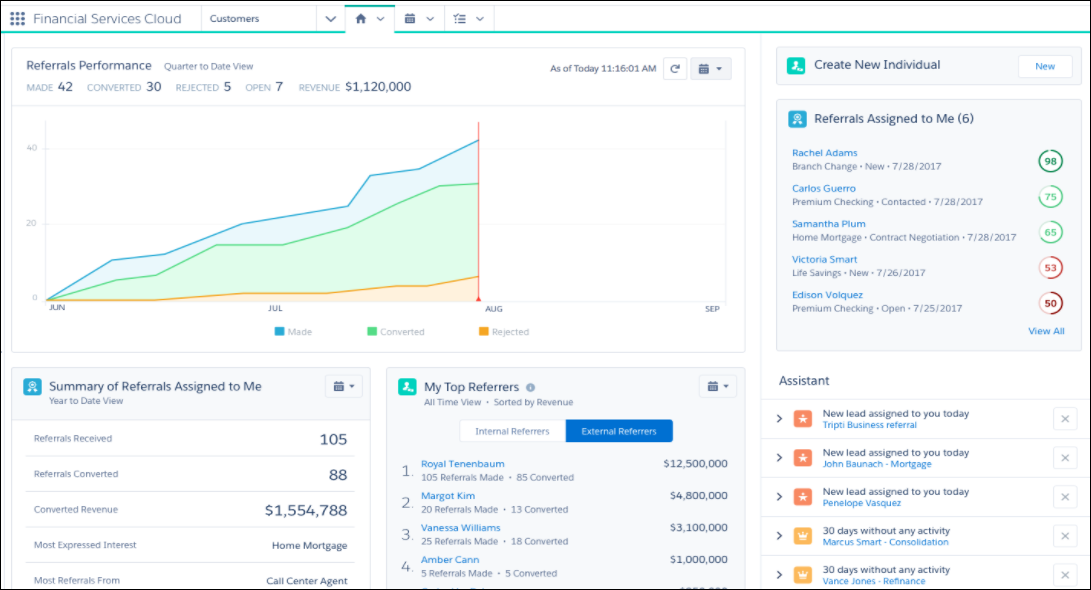Open Referrals Performance date range dropdown
Screen dimensions: 1091x590
[710, 69]
